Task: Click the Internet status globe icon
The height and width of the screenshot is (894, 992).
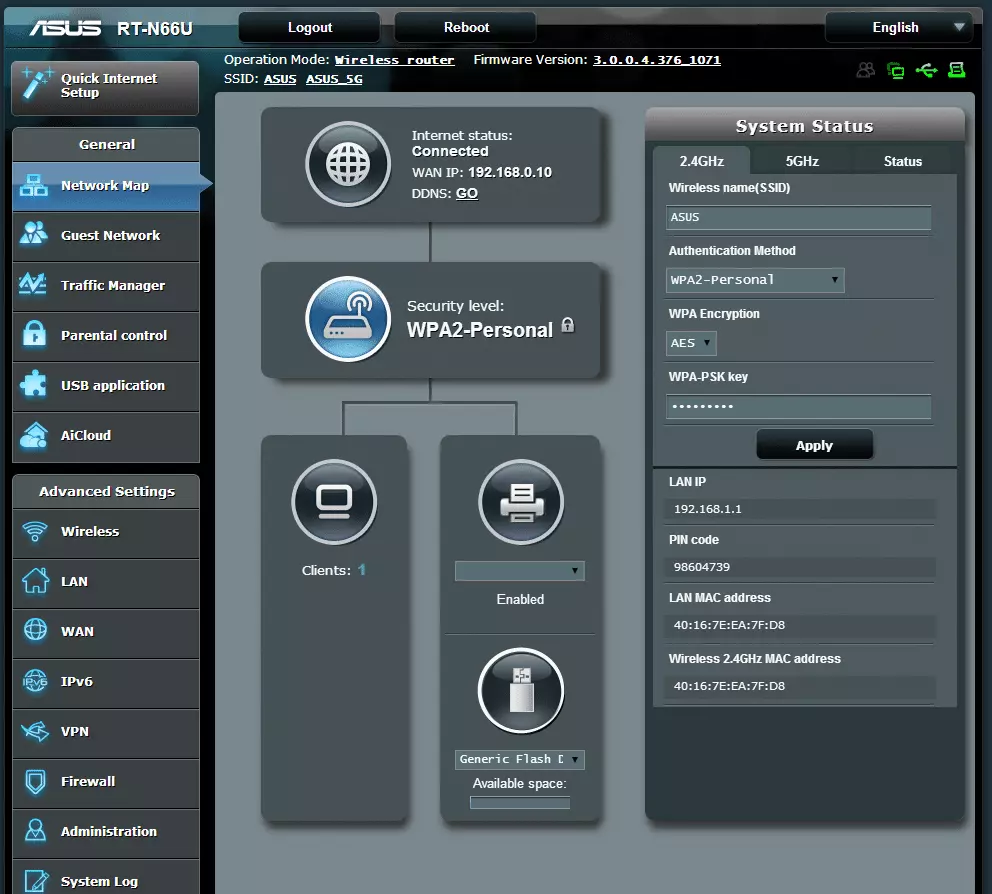Action: coord(348,164)
